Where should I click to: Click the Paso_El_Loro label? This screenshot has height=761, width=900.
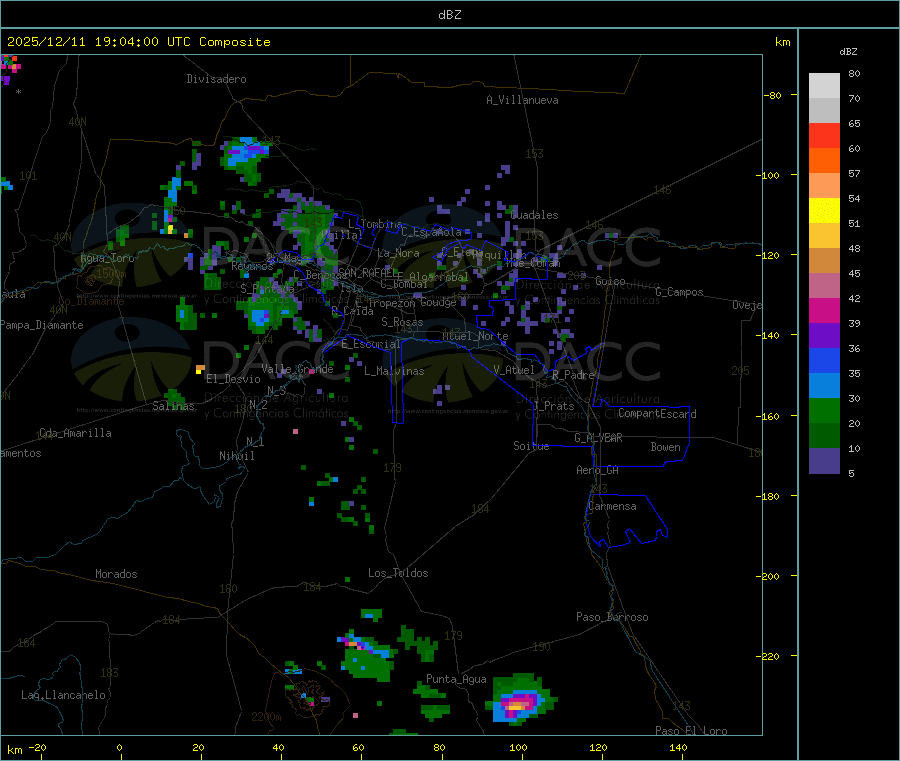coord(692,731)
